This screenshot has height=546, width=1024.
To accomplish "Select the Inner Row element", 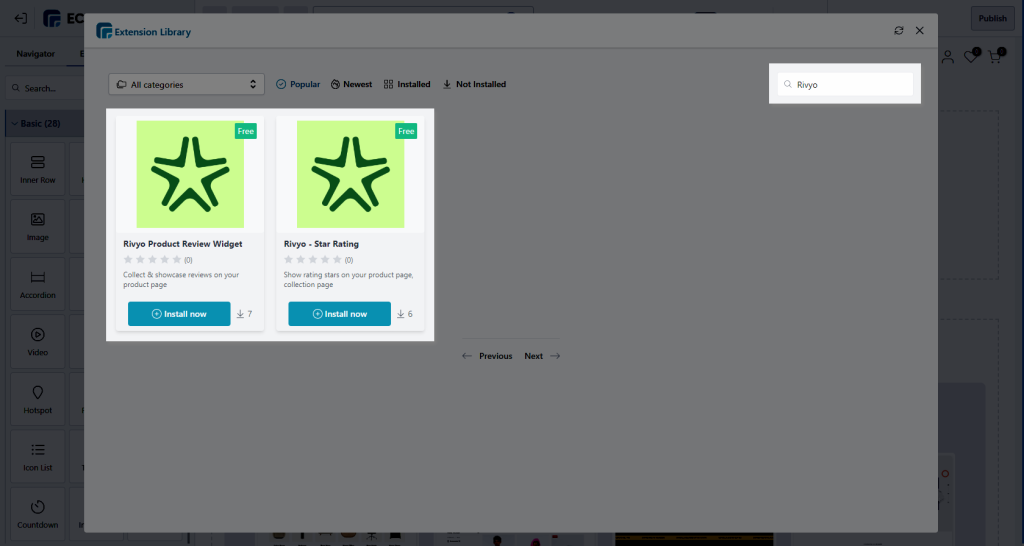I will coord(38,169).
